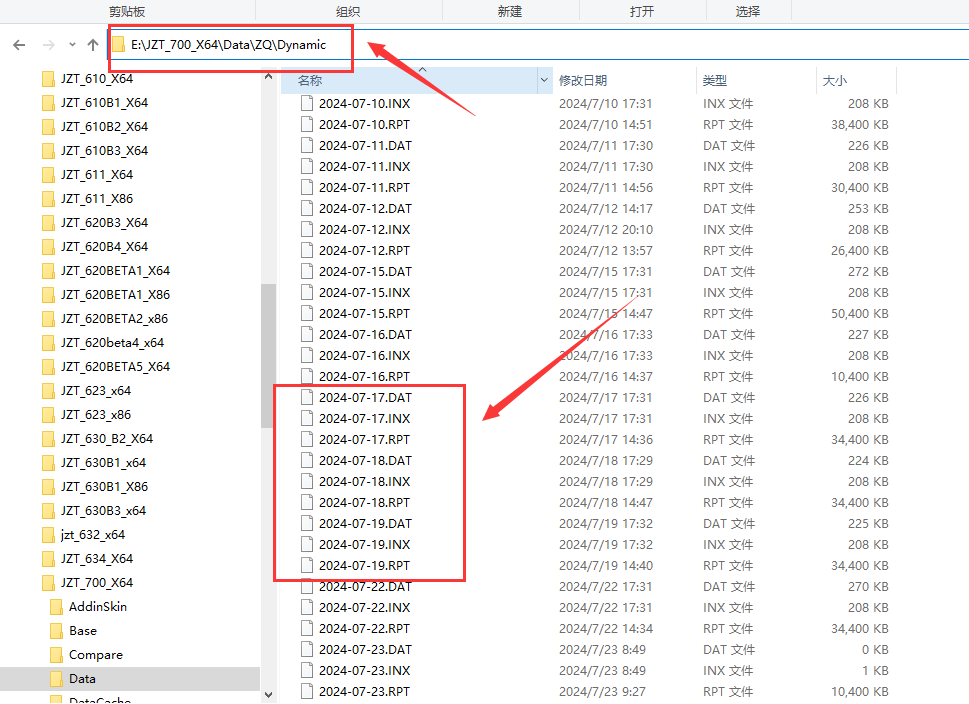
Task: Select file icon of 2024-07-10.RPT
Action: click(307, 124)
